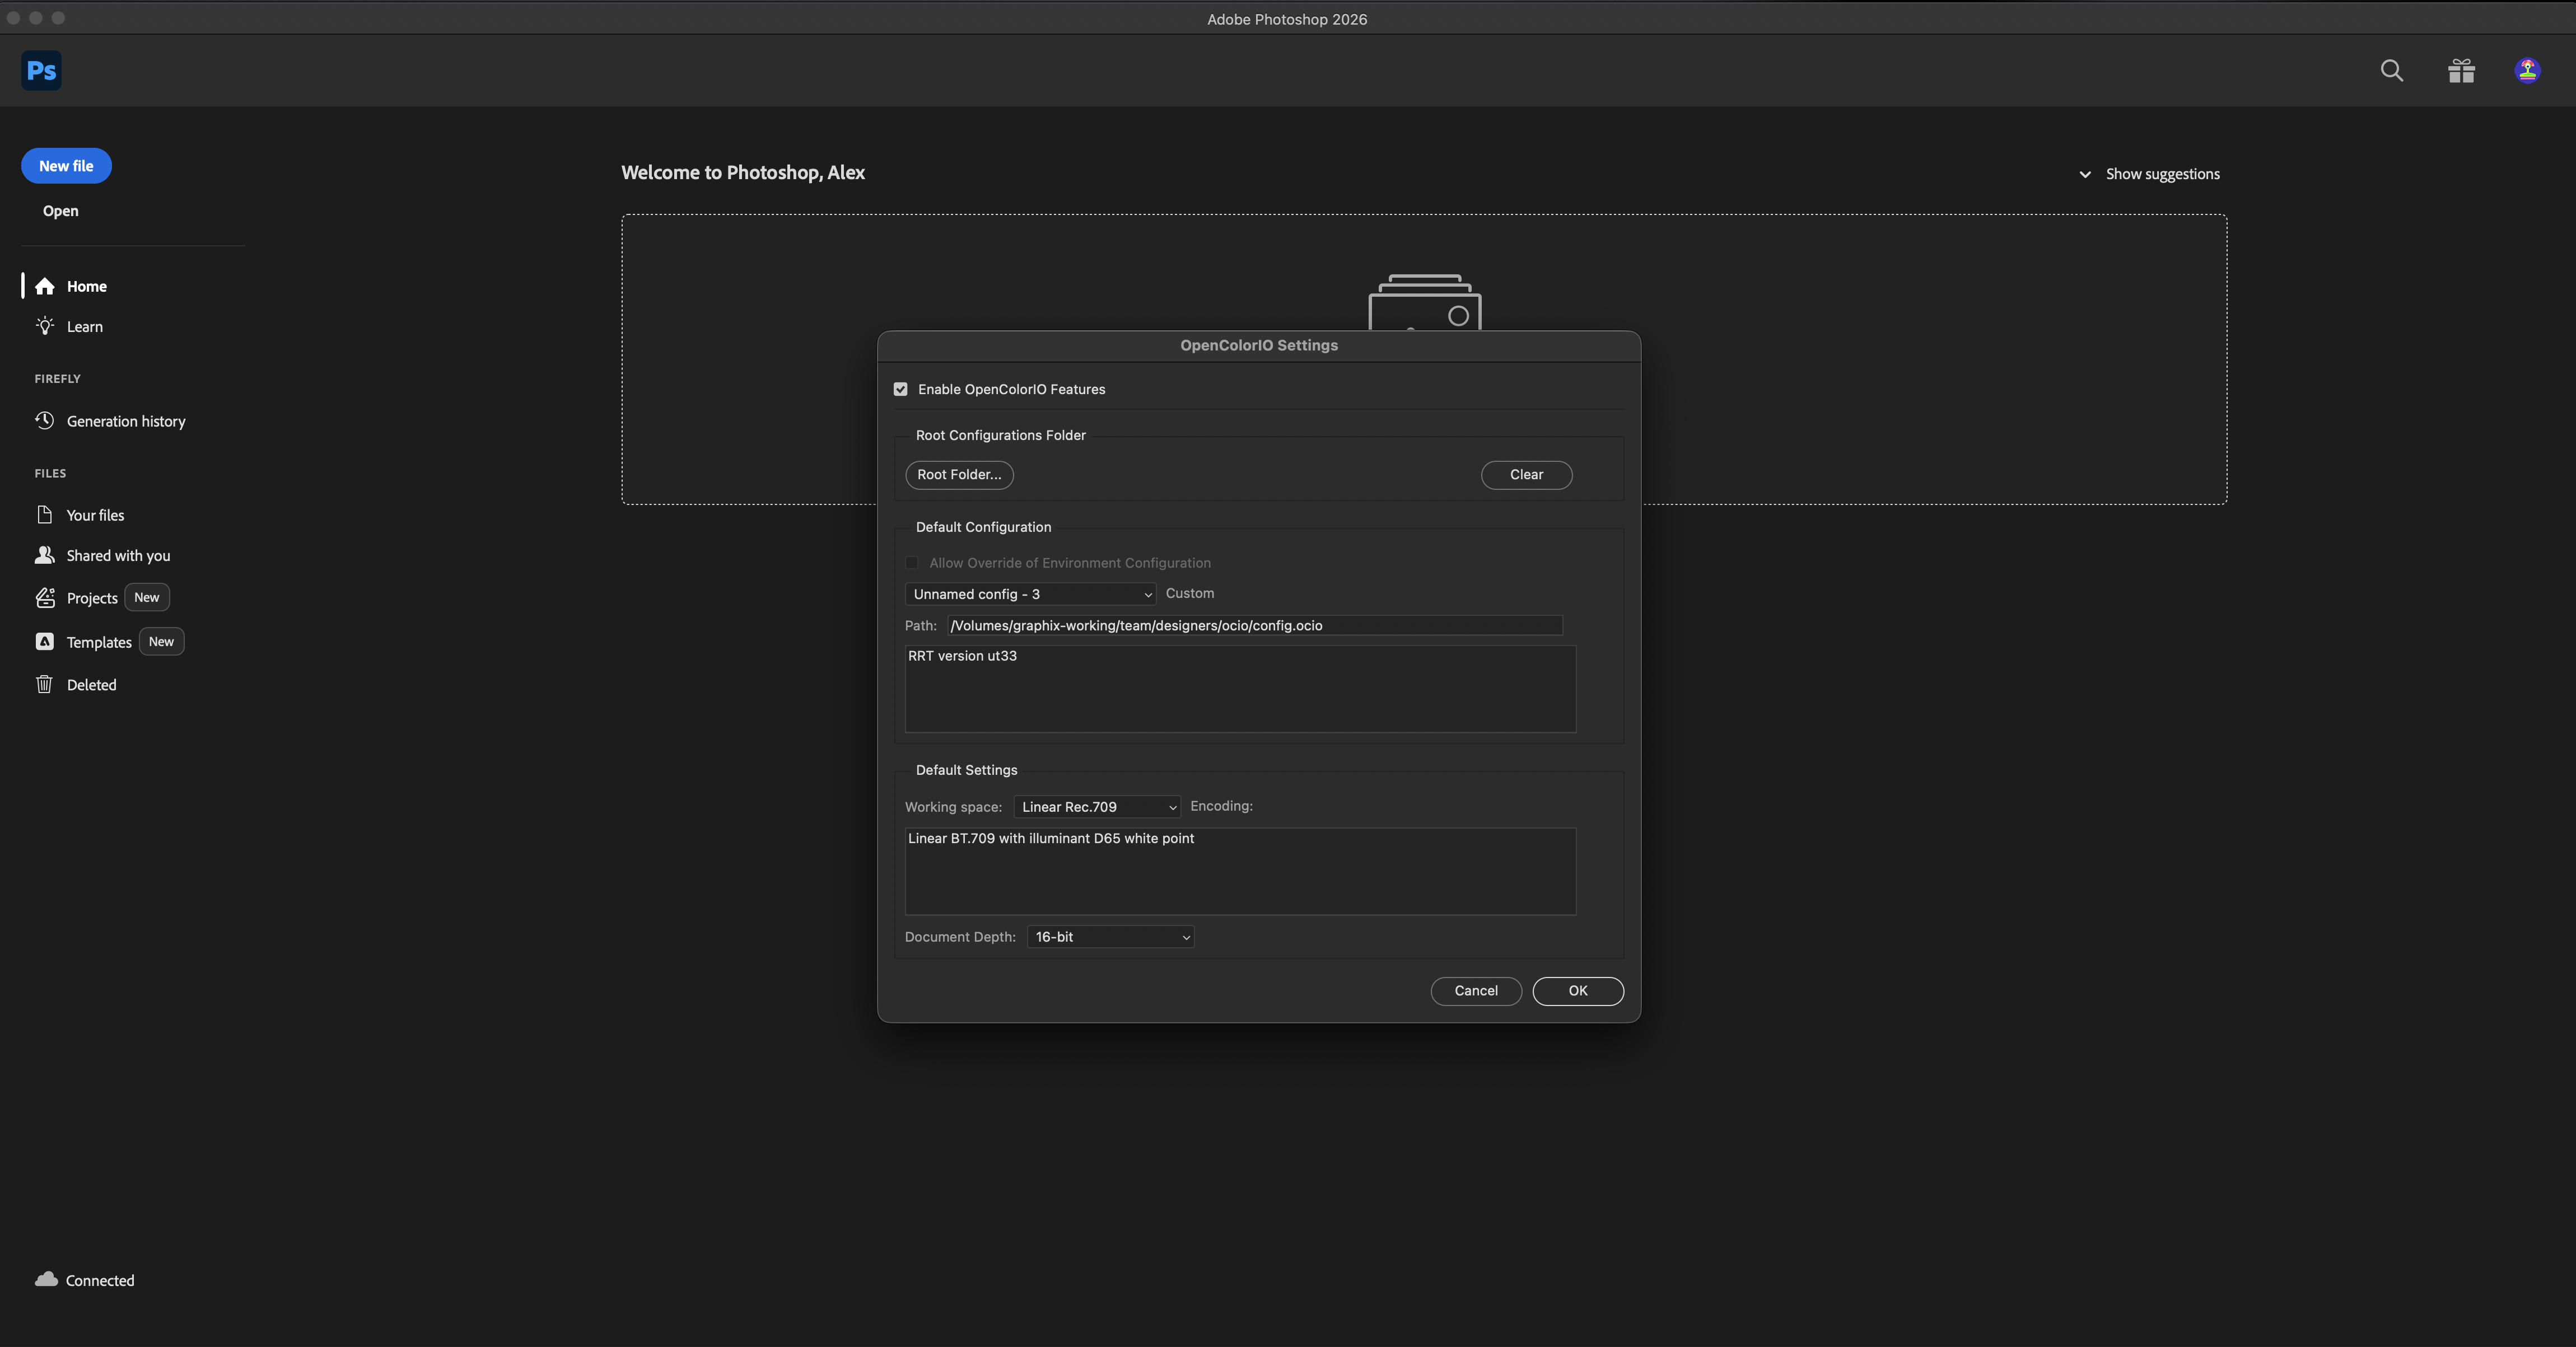The image size is (2576, 1347).
Task: Open Your files section
Action: 95,515
